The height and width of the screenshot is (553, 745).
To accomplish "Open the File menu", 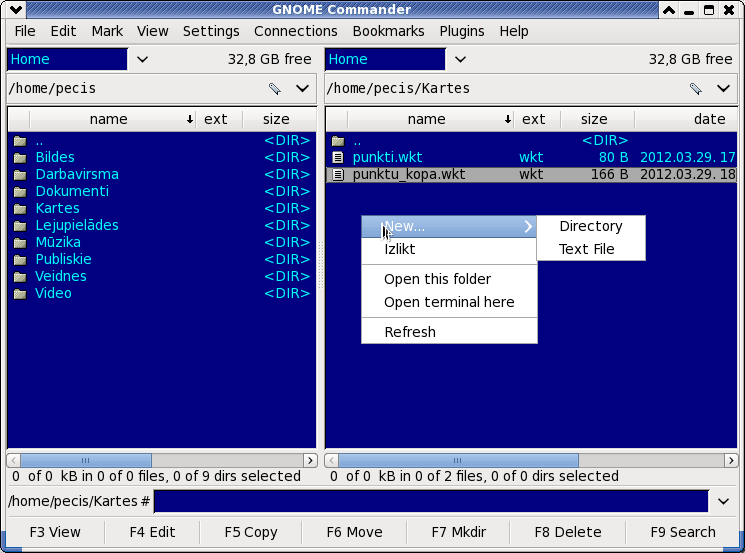I will [25, 31].
